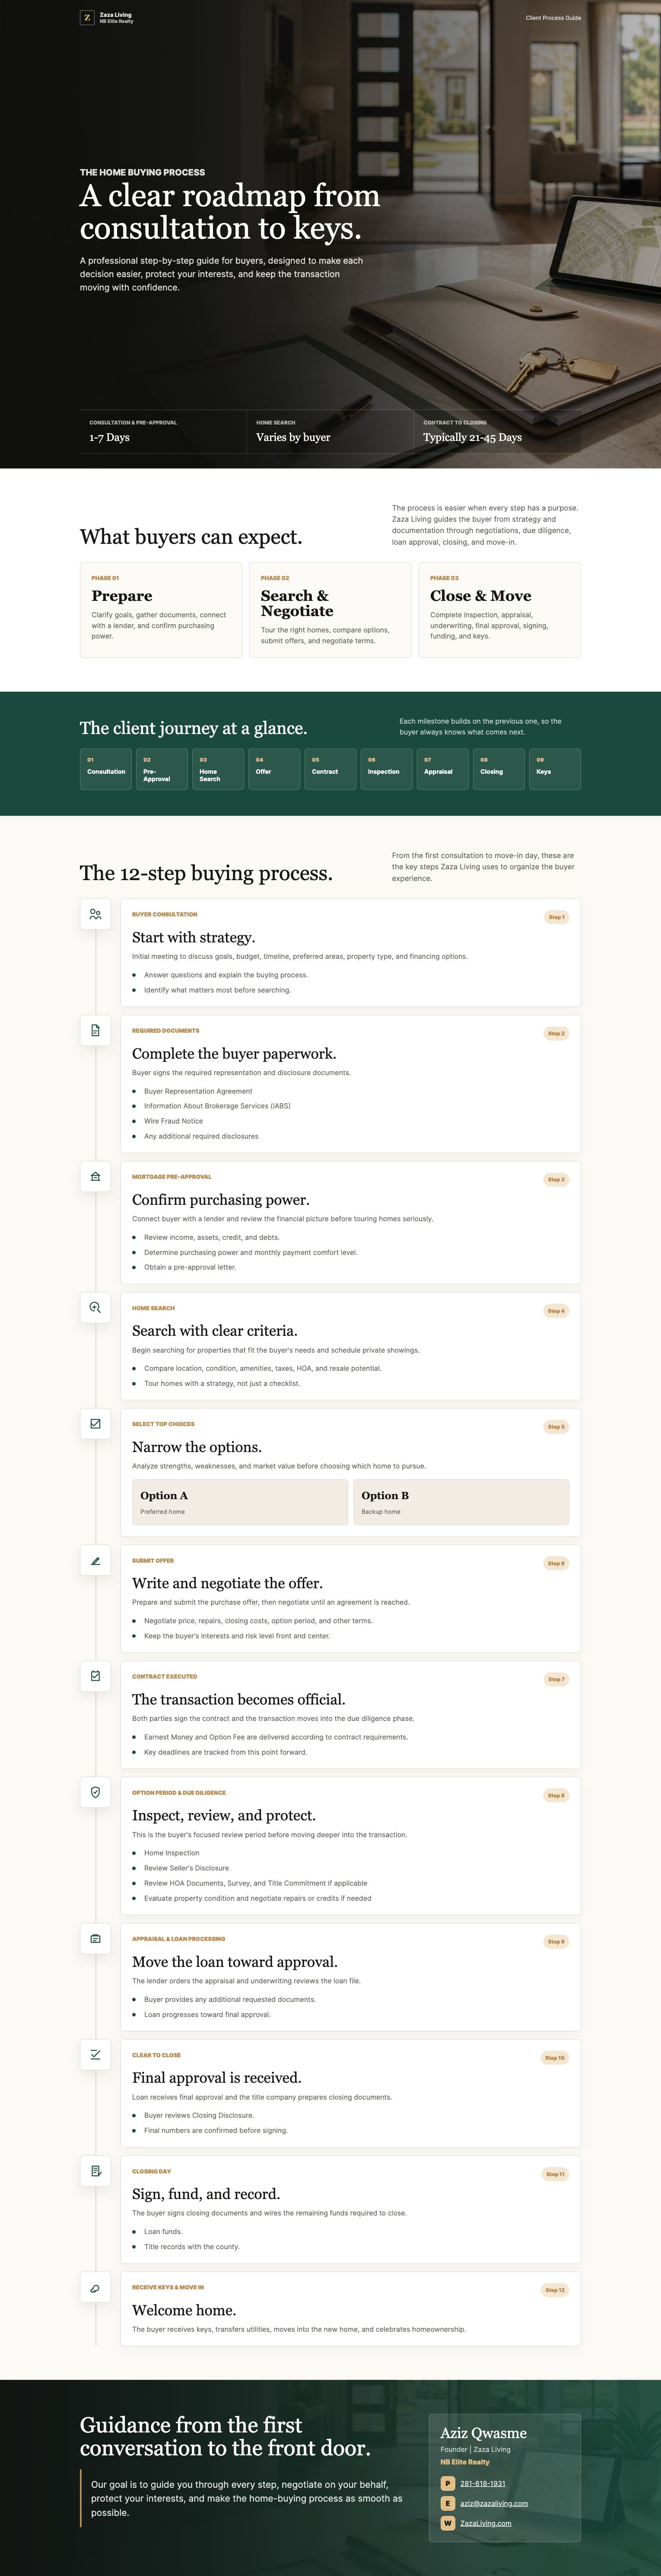
Task: Select the home search magnifier icon
Action: point(95,1307)
